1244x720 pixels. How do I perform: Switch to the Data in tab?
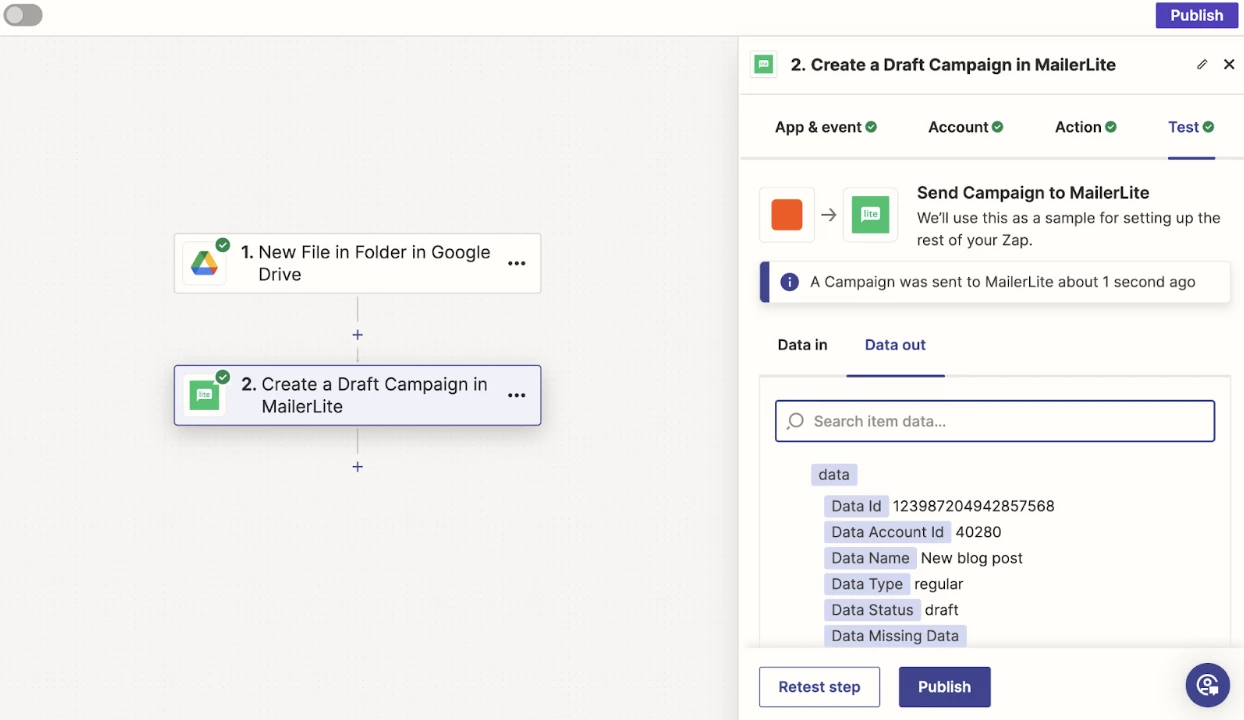(x=802, y=345)
